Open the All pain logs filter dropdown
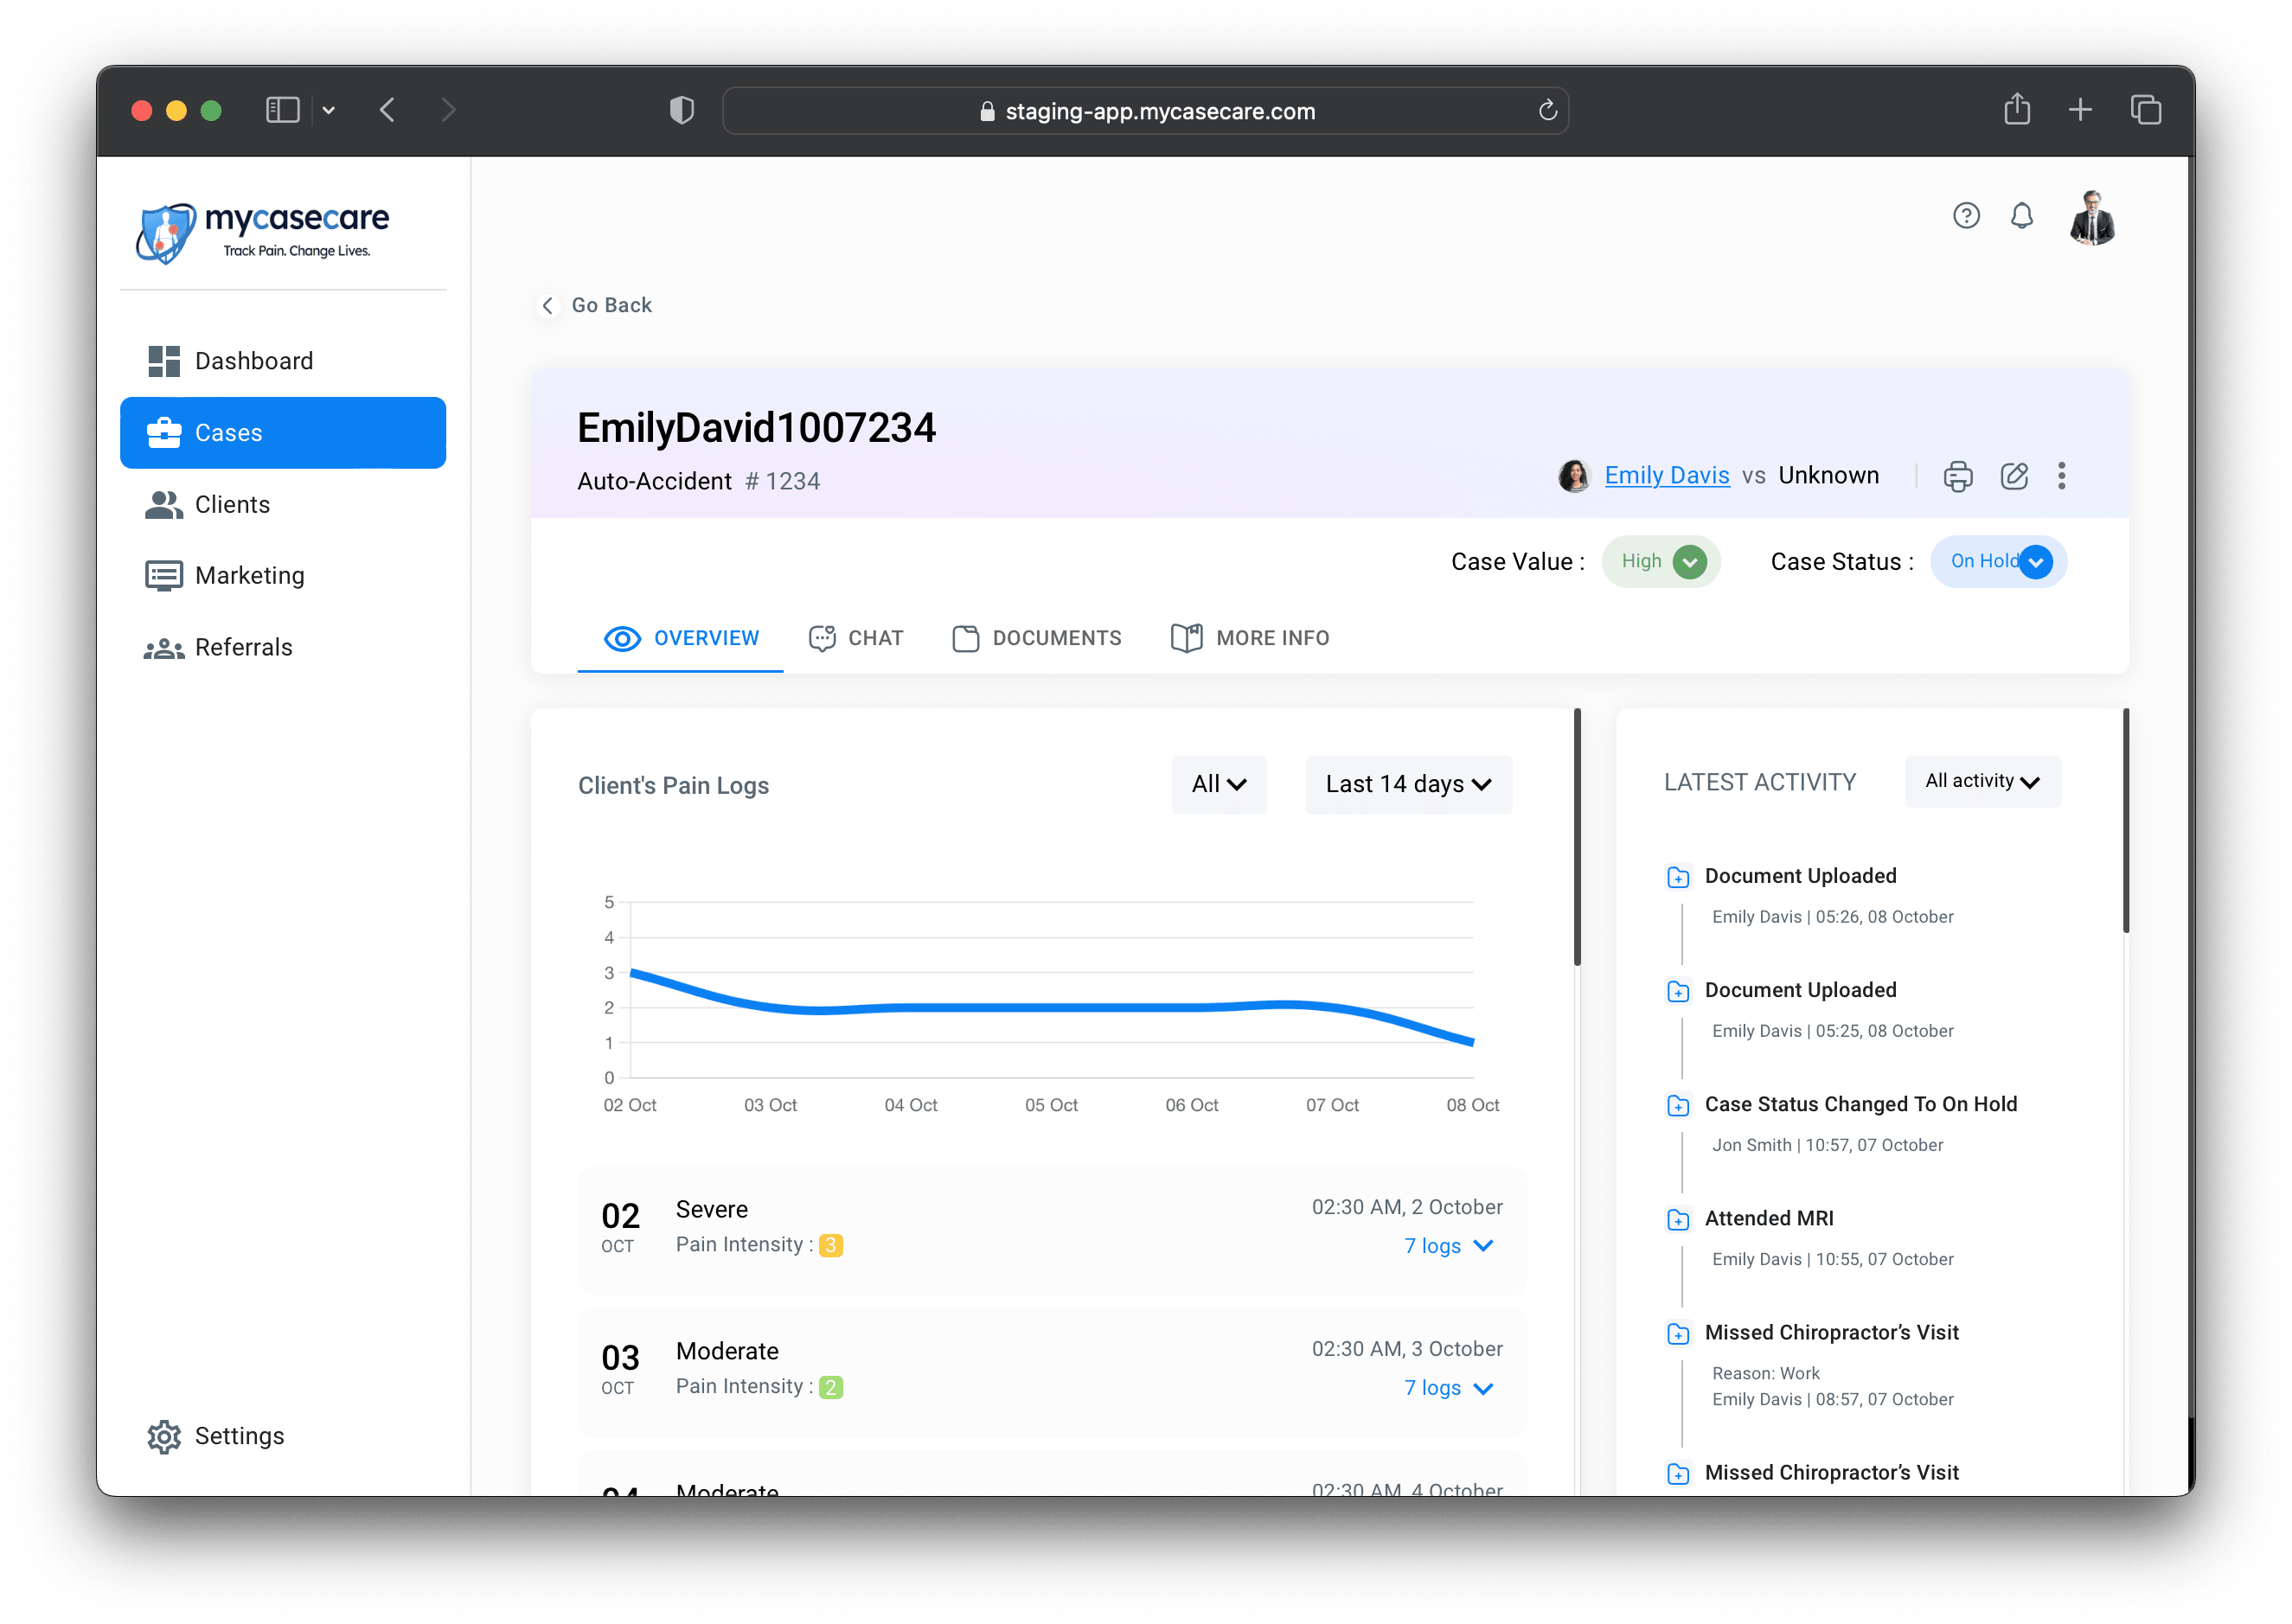The width and height of the screenshot is (2292, 1624). point(1219,785)
